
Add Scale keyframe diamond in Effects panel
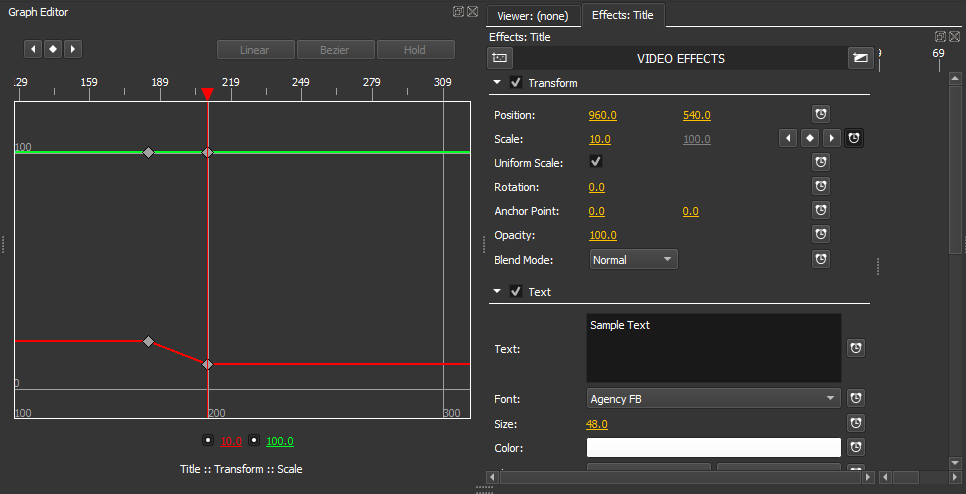810,138
